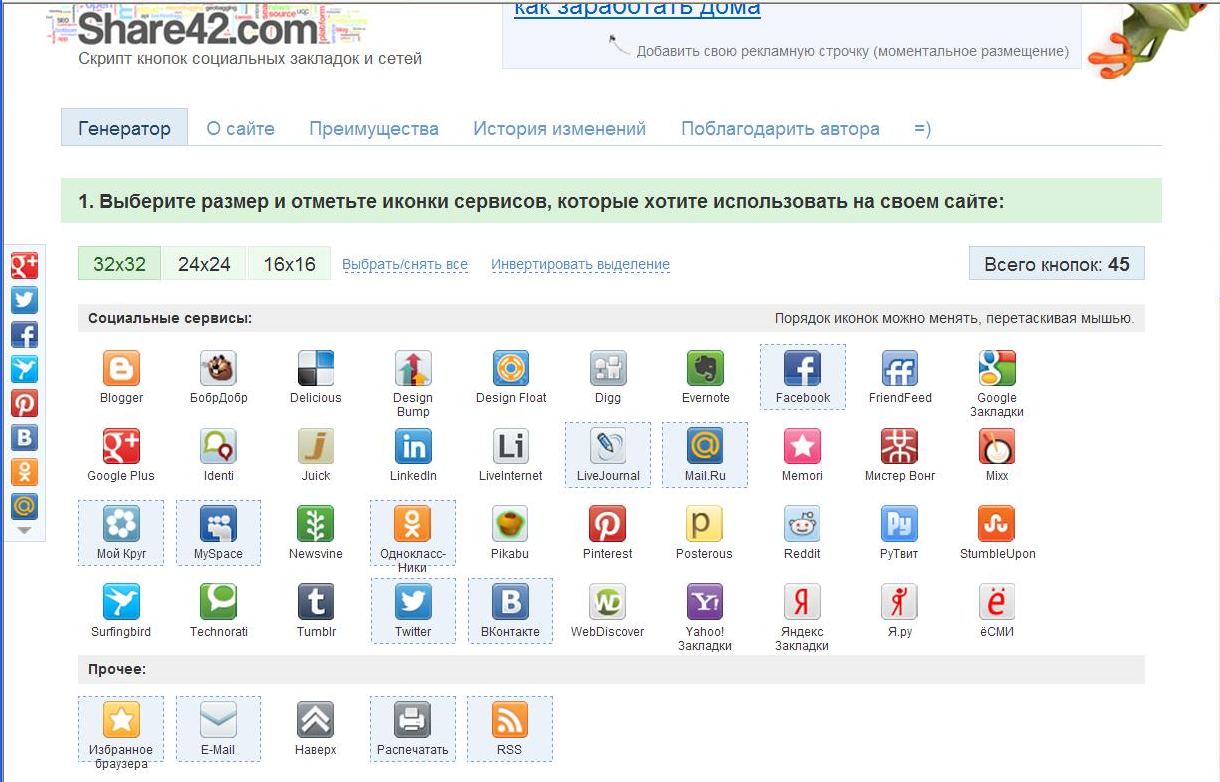The width and height of the screenshot is (1220, 782).
Task: Deselect the Мой Круг service icon
Action: (x=121, y=524)
